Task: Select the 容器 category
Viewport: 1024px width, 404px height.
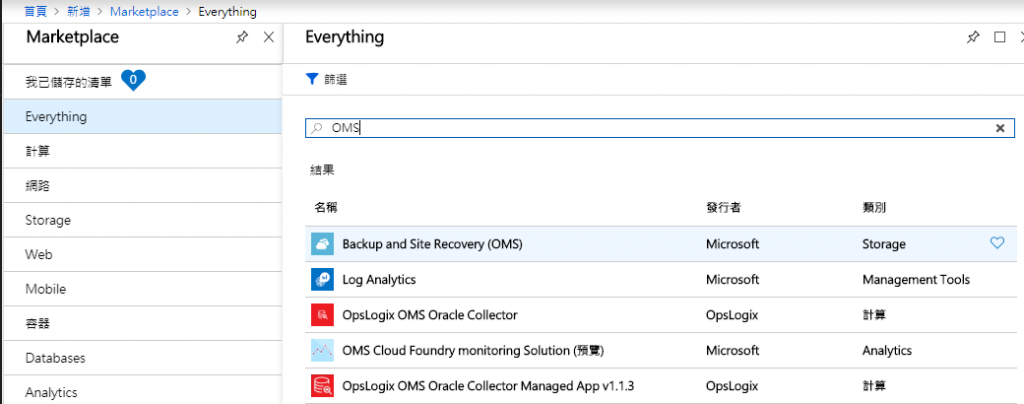Action: coord(143,324)
